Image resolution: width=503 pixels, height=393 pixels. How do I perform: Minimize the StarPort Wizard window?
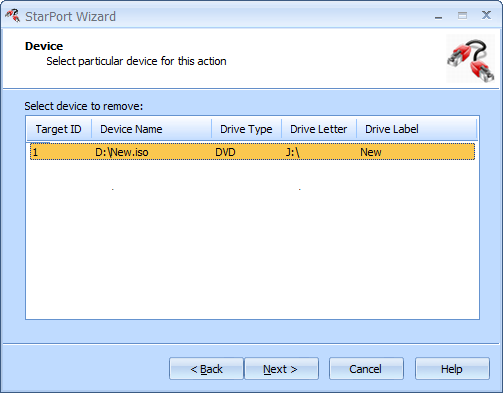click(x=439, y=16)
